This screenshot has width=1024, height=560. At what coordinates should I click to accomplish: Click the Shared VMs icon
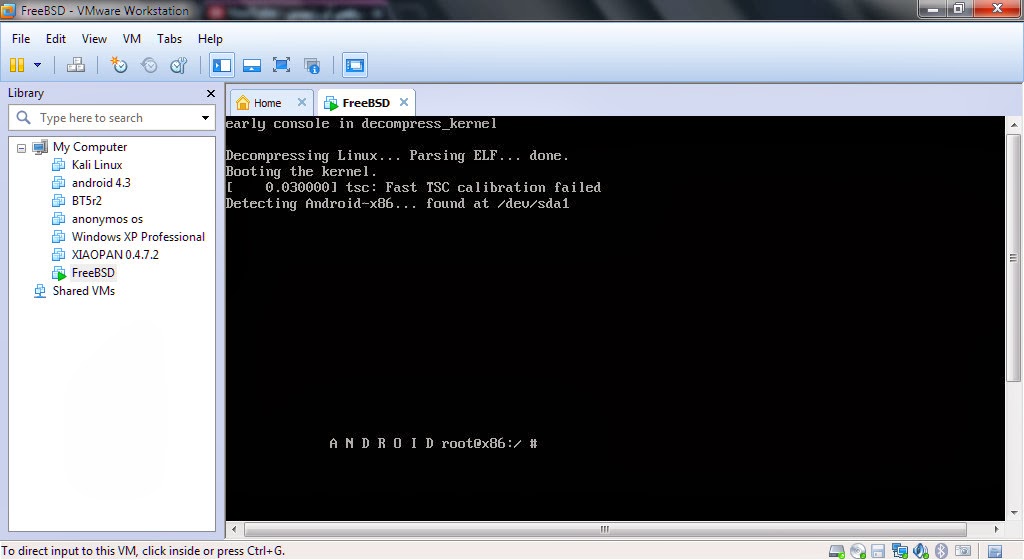(40, 290)
